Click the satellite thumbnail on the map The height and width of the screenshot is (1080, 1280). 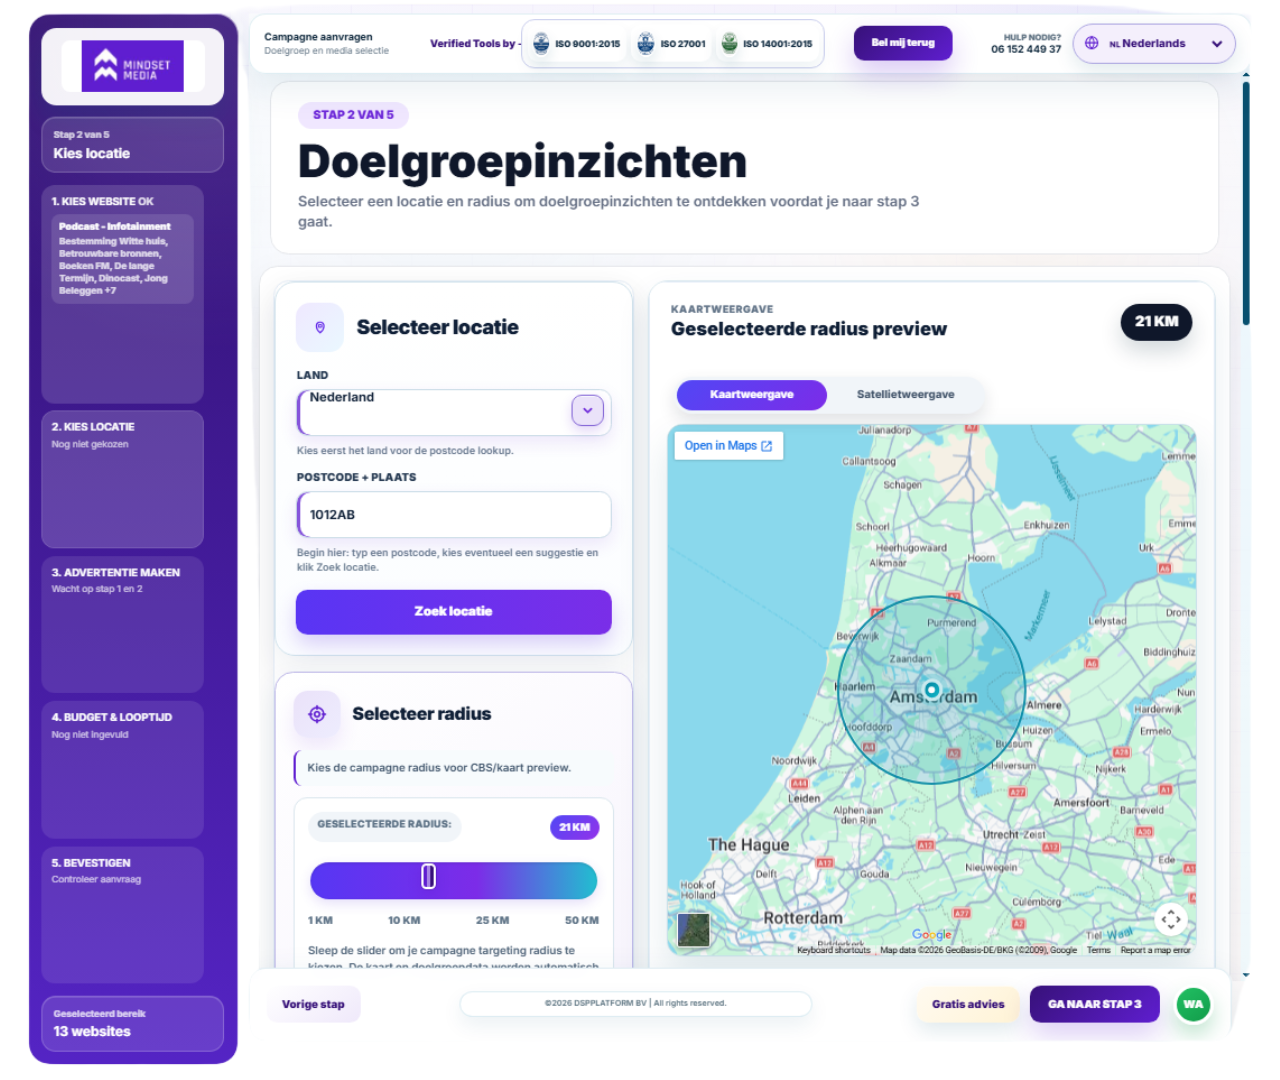693,930
